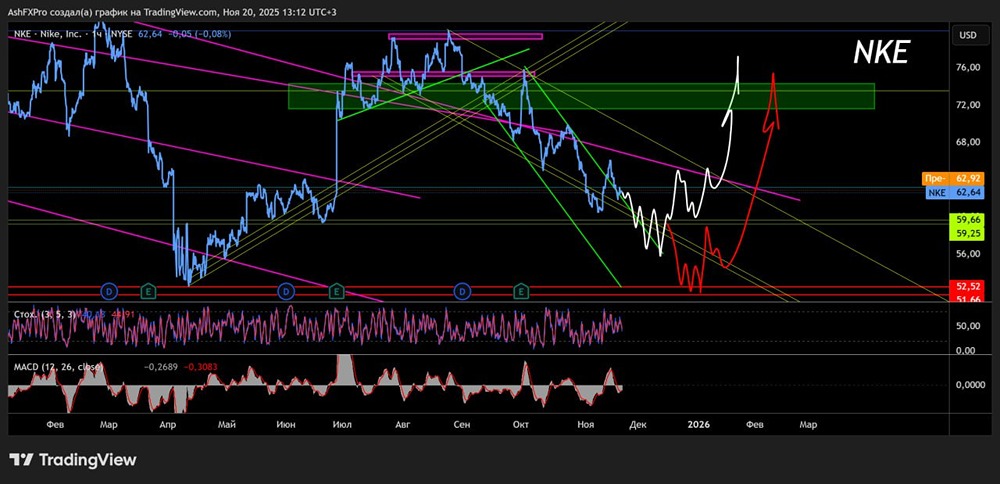The width and height of the screenshot is (1000, 484).
Task: Click the 68,00 price axis value
Action: click(x=967, y=142)
